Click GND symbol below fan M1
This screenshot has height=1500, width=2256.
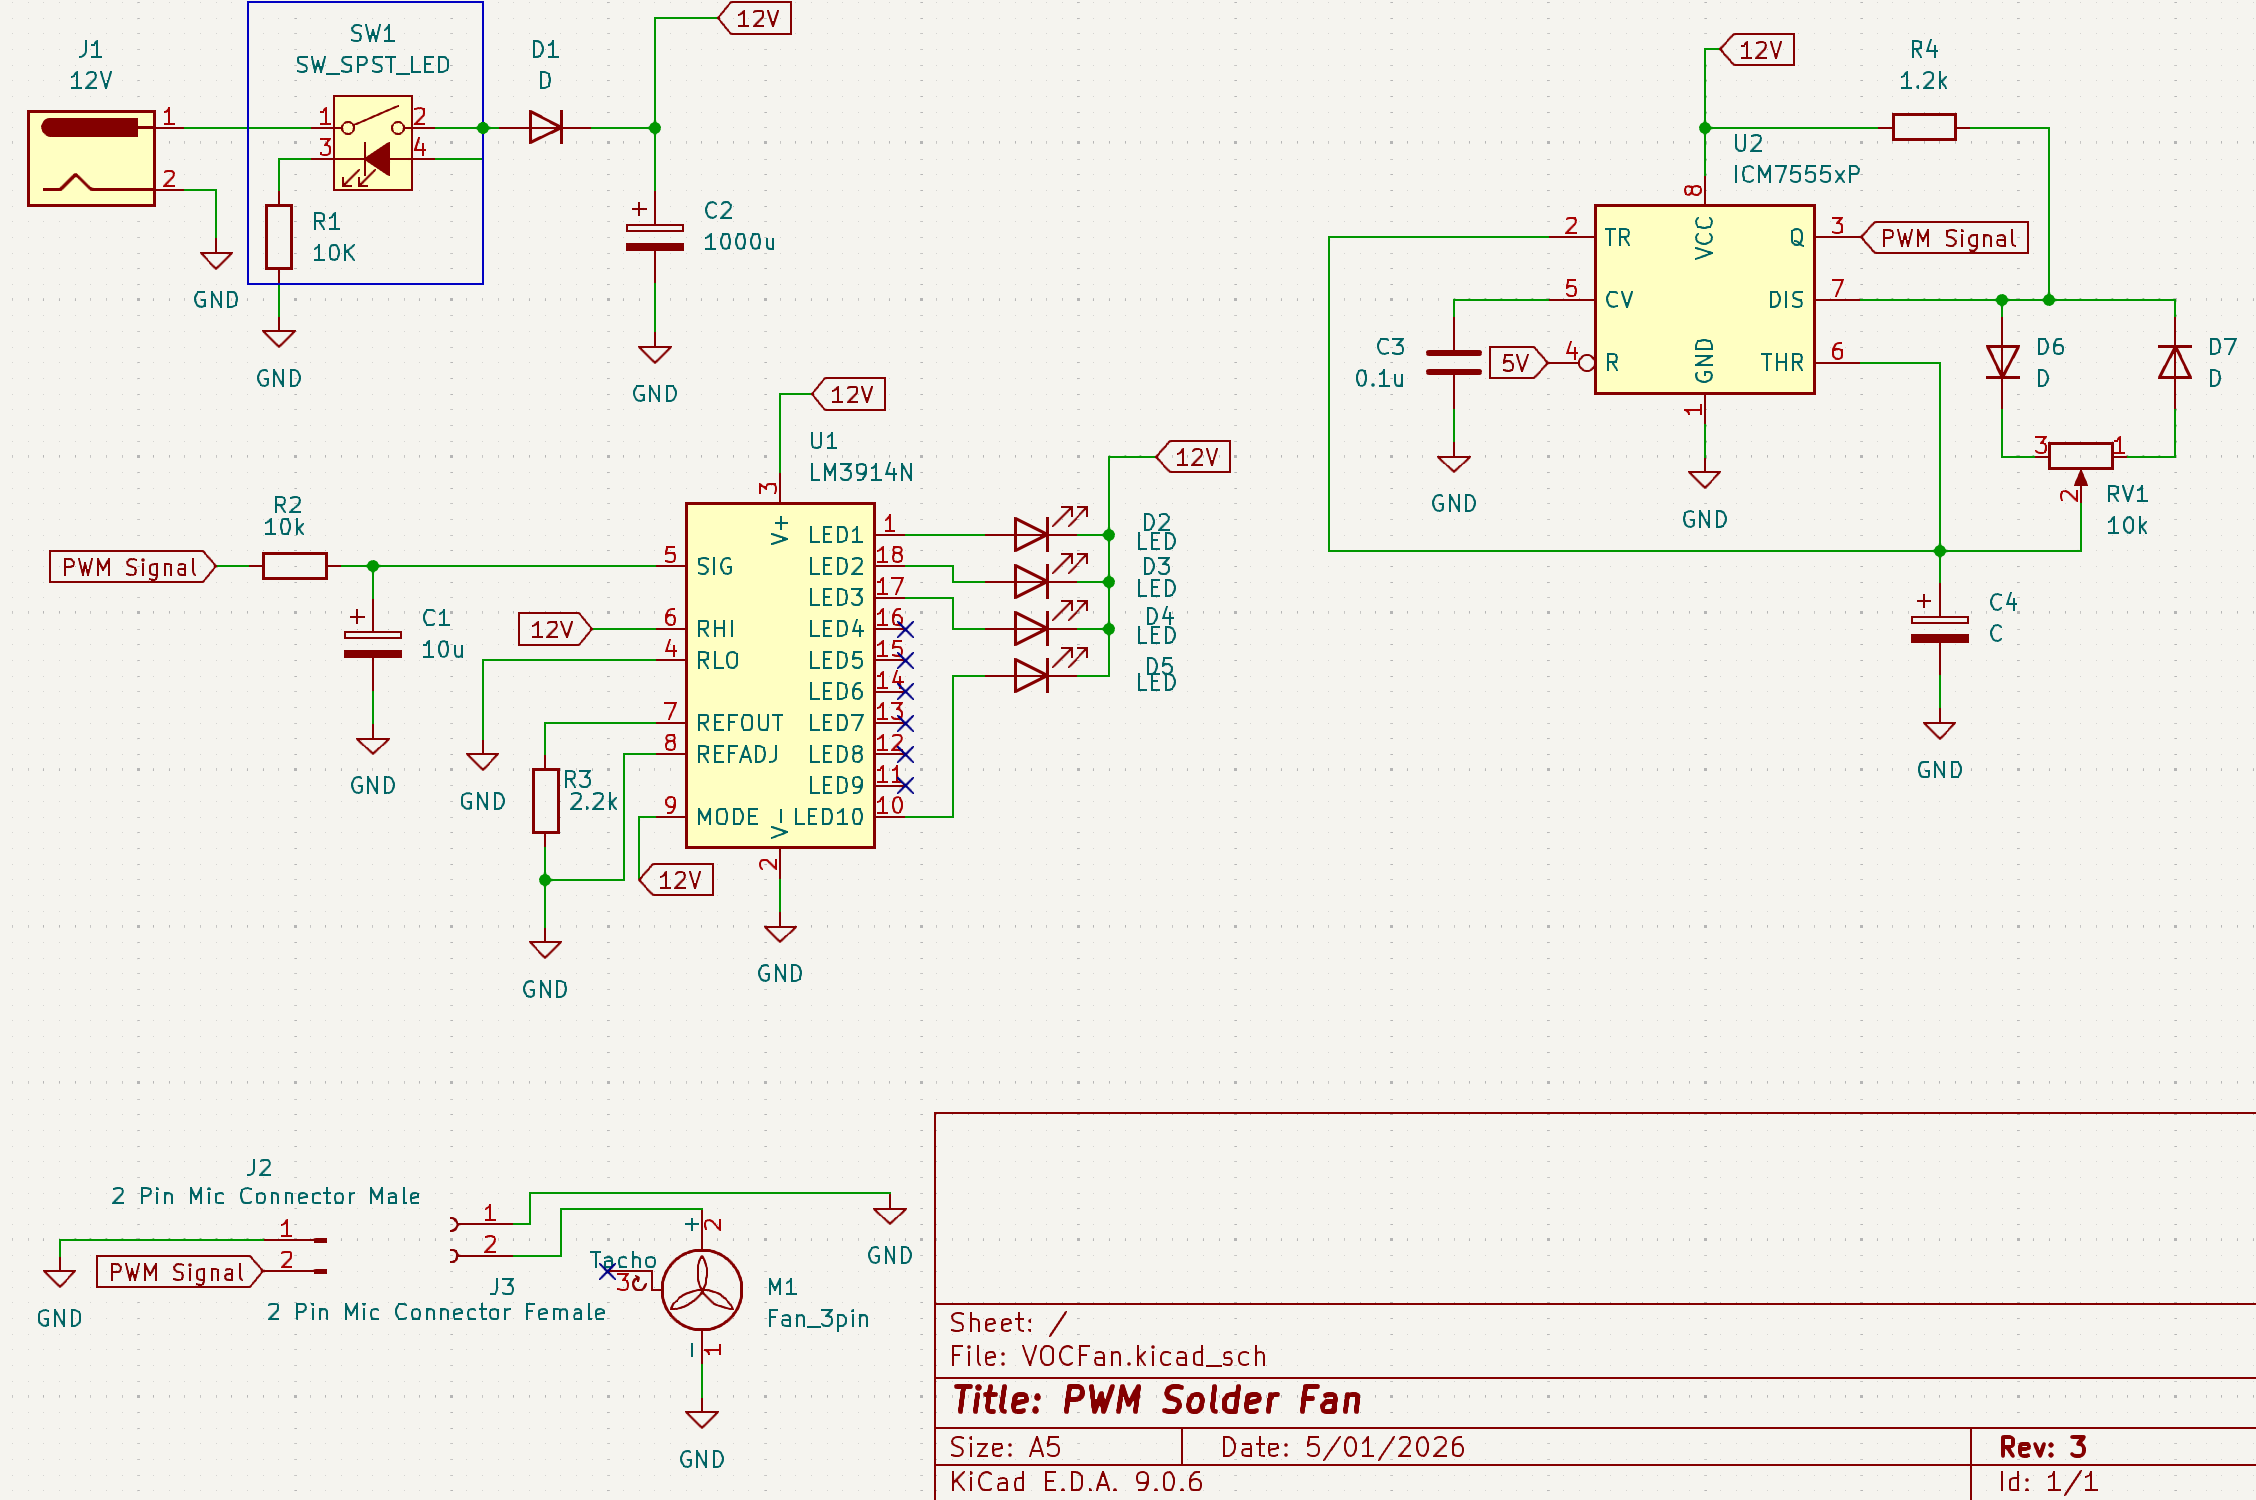click(x=702, y=1420)
